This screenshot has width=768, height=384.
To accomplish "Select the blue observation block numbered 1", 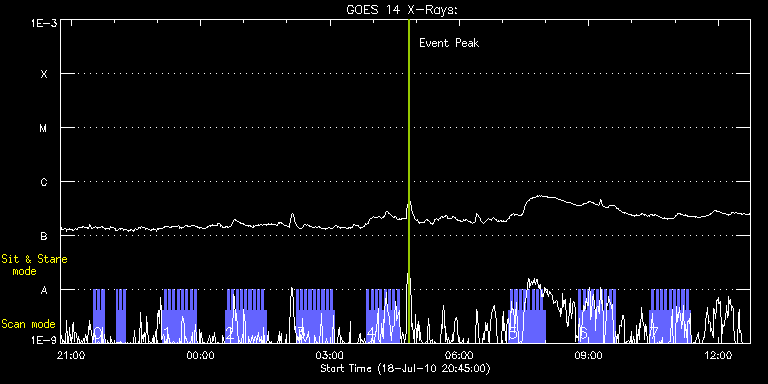I will pos(179,316).
